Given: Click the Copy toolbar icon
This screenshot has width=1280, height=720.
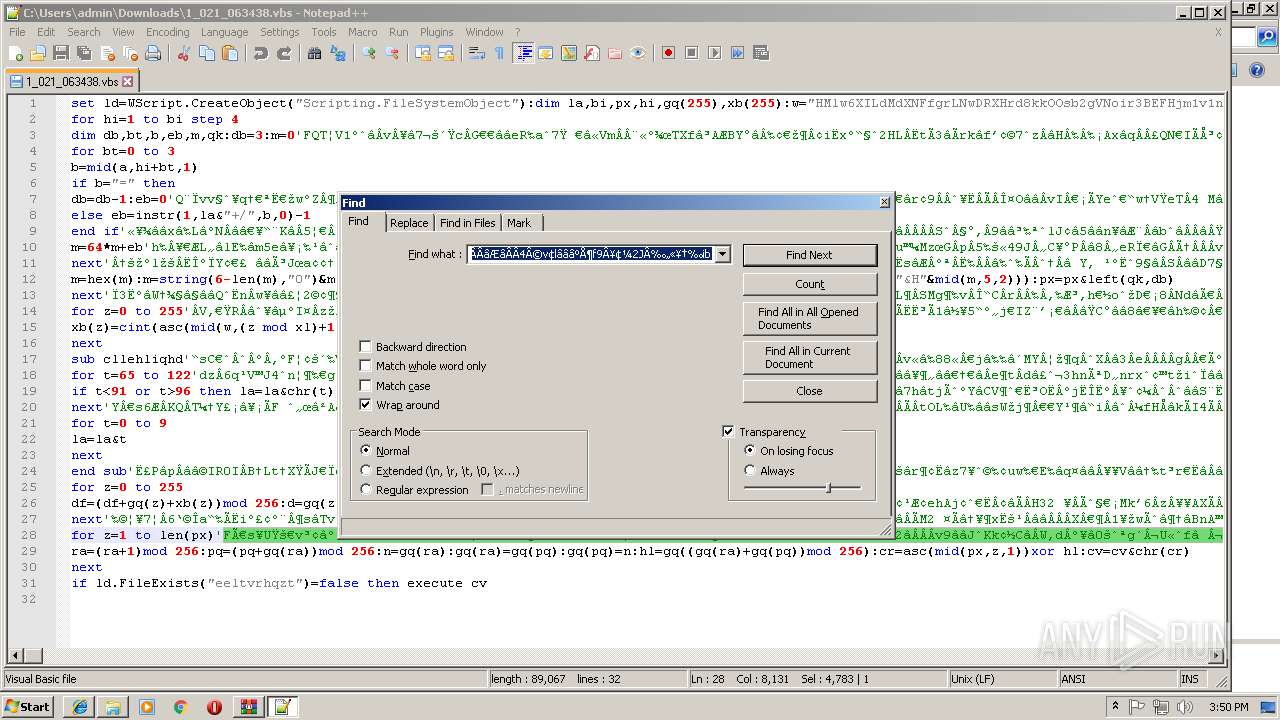Looking at the screenshot, I should [x=206, y=53].
